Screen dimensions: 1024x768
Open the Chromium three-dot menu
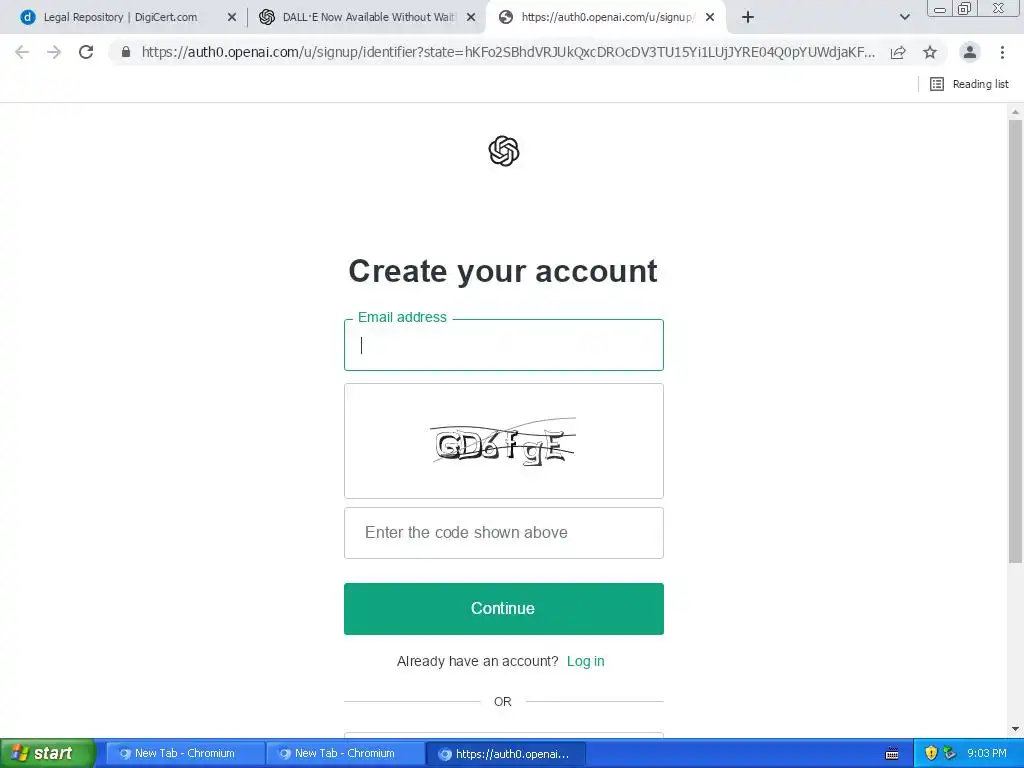pyautogui.click(x=1002, y=52)
